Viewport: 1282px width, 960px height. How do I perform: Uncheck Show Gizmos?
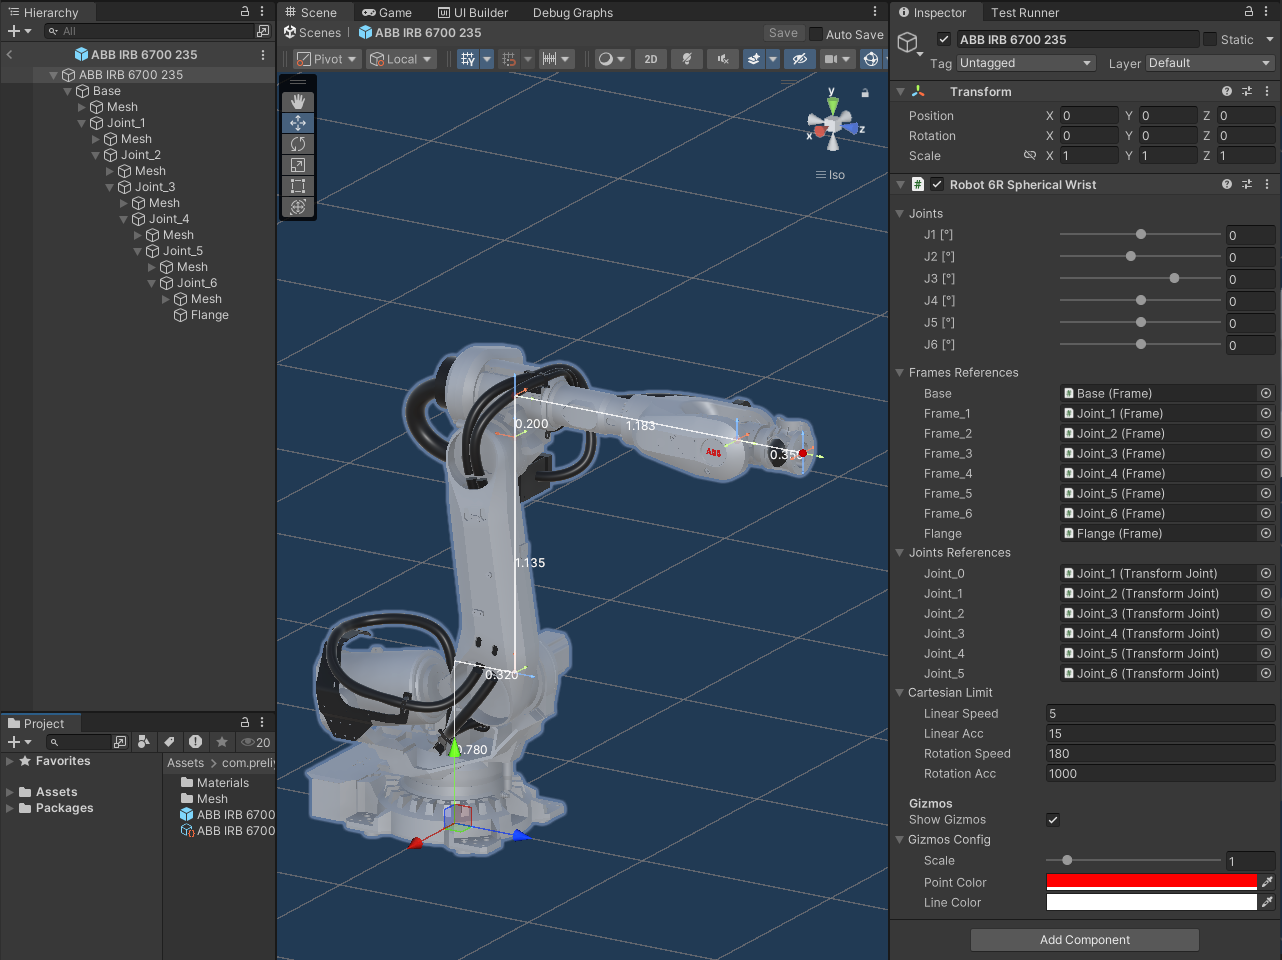[1053, 820]
